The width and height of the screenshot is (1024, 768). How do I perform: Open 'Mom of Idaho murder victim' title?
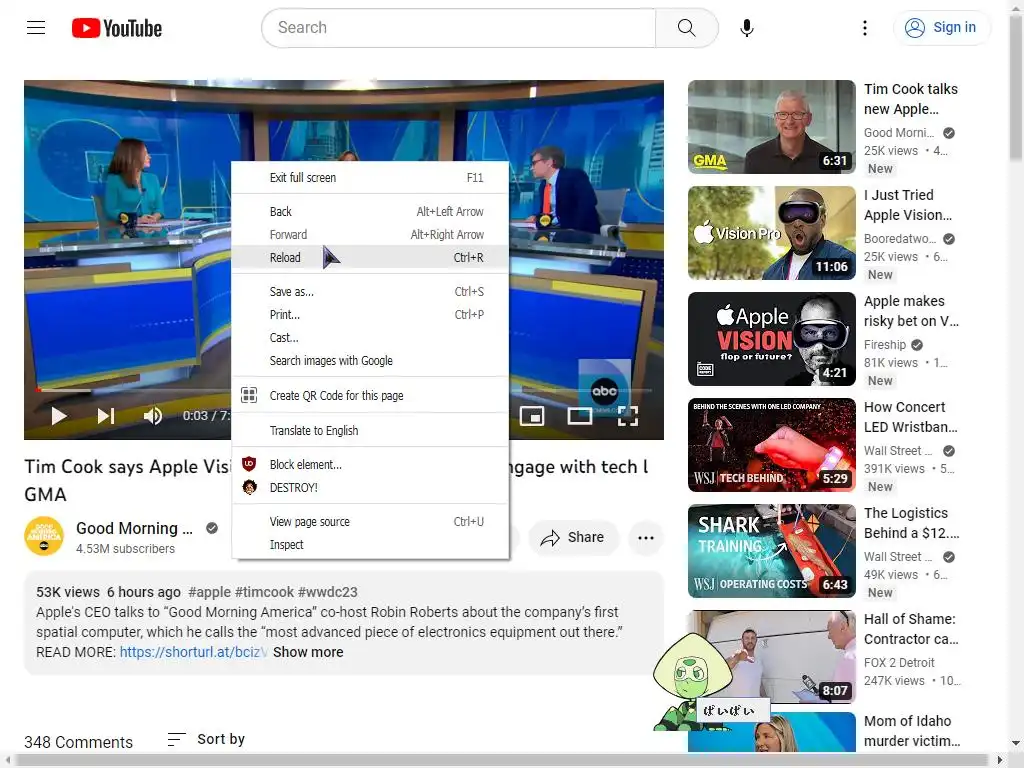(x=912, y=731)
